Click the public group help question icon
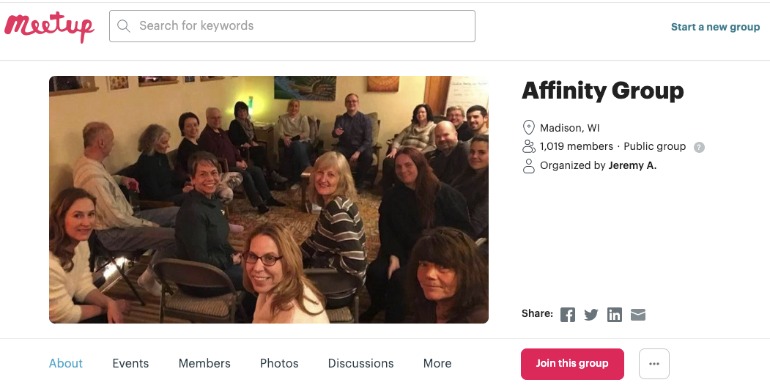Viewport: 770px width, 387px height. pos(699,147)
